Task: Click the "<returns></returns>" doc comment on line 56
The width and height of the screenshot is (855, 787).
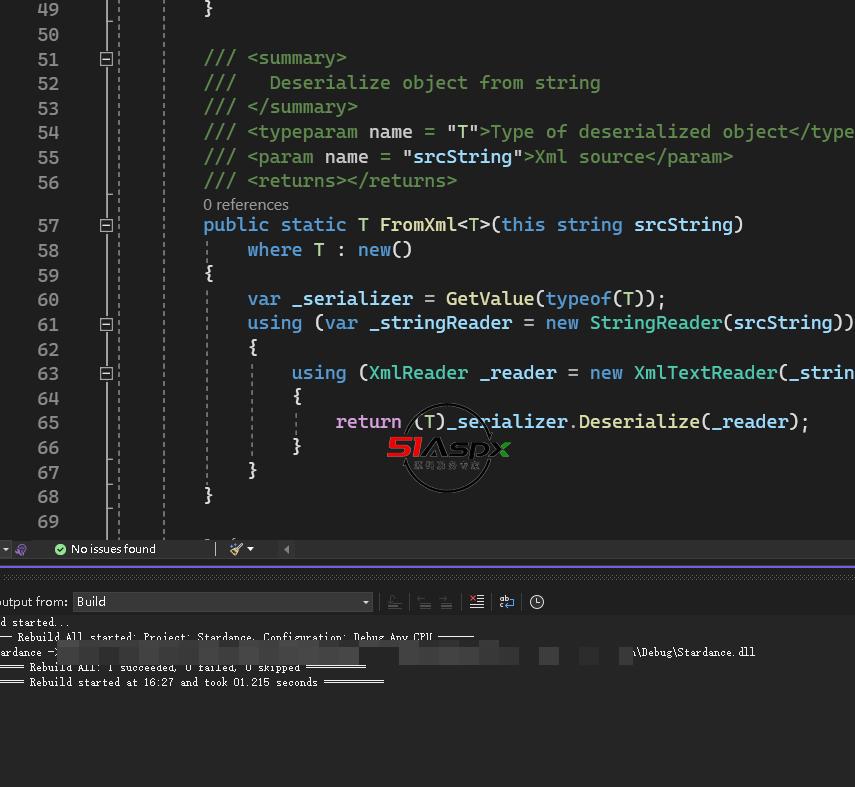Action: 352,181
